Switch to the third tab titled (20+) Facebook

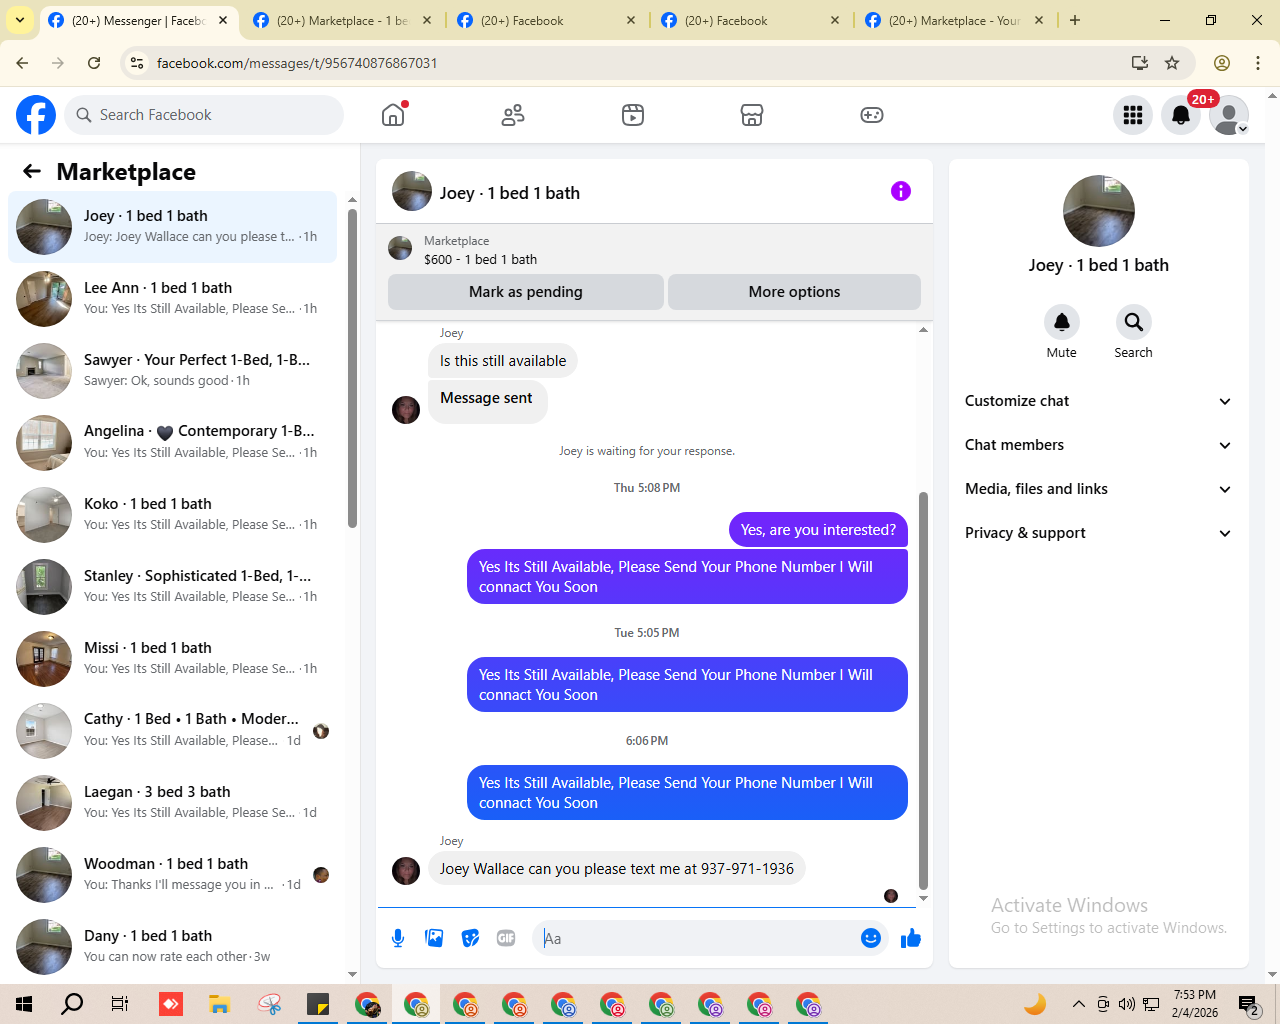[x=546, y=20]
